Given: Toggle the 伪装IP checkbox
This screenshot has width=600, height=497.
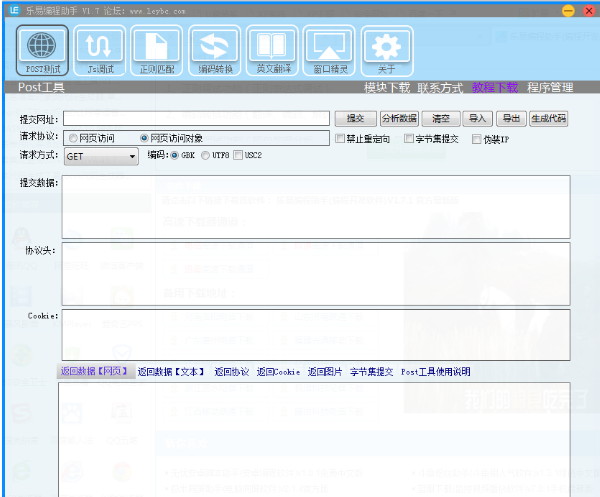Looking at the screenshot, I should click(477, 138).
